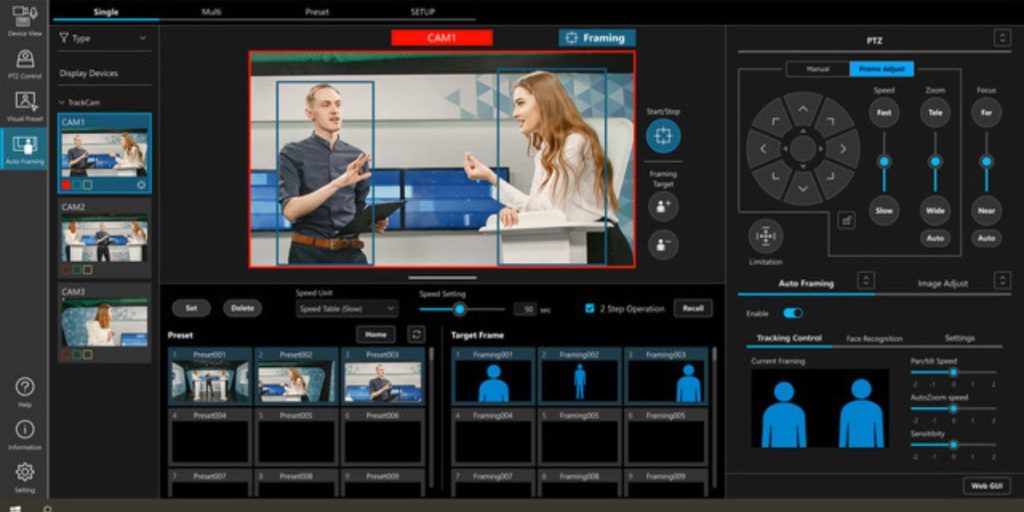
Task: Open the Visual Preset sidebar icon
Action: tap(24, 104)
